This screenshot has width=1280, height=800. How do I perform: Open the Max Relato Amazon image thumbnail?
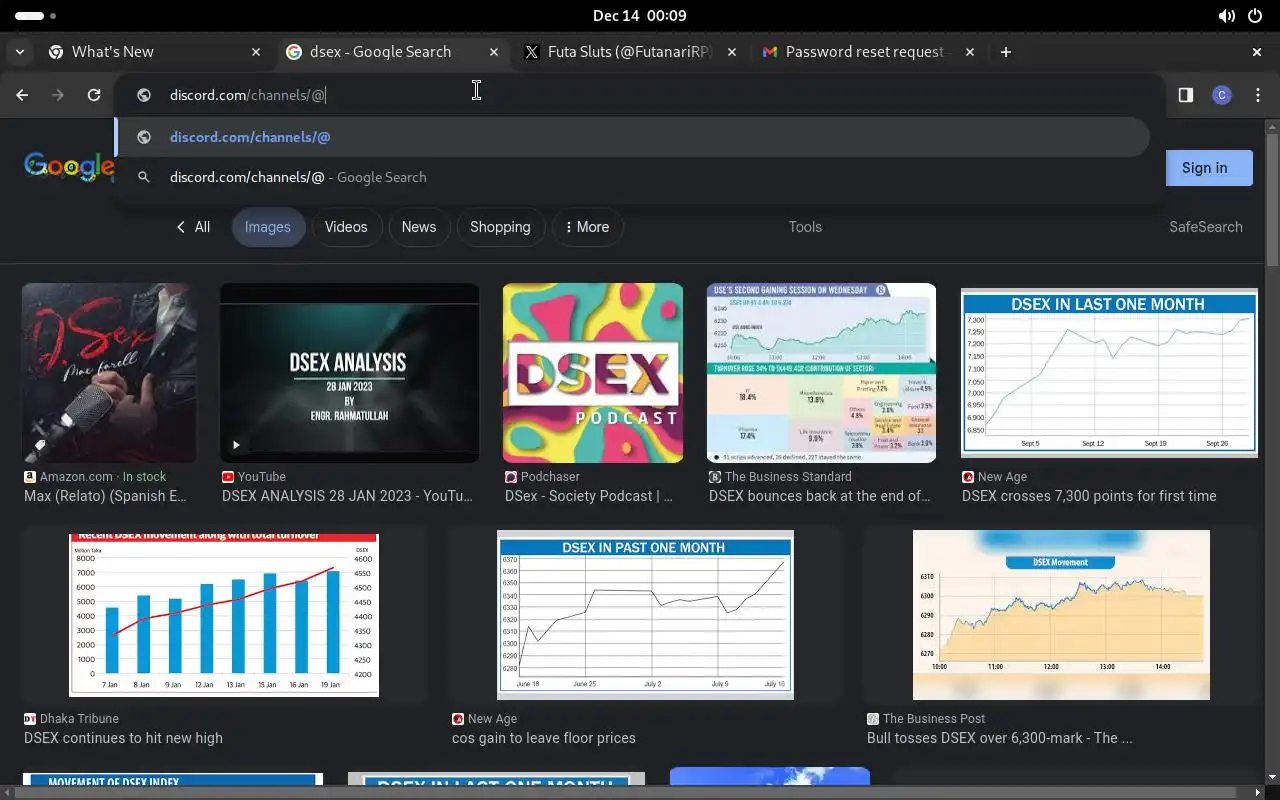point(109,373)
